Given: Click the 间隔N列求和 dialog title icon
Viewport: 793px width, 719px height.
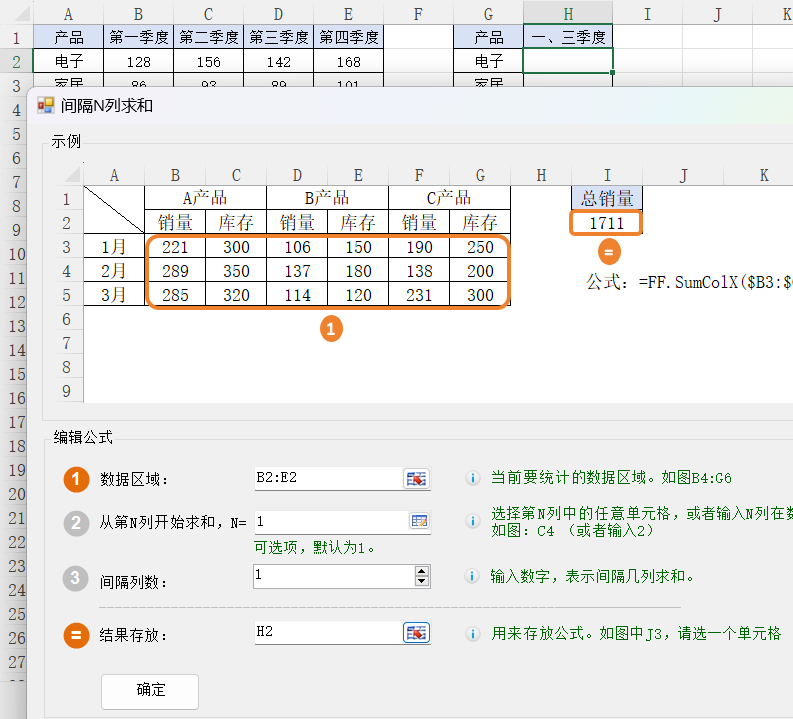Looking at the screenshot, I should point(45,105).
